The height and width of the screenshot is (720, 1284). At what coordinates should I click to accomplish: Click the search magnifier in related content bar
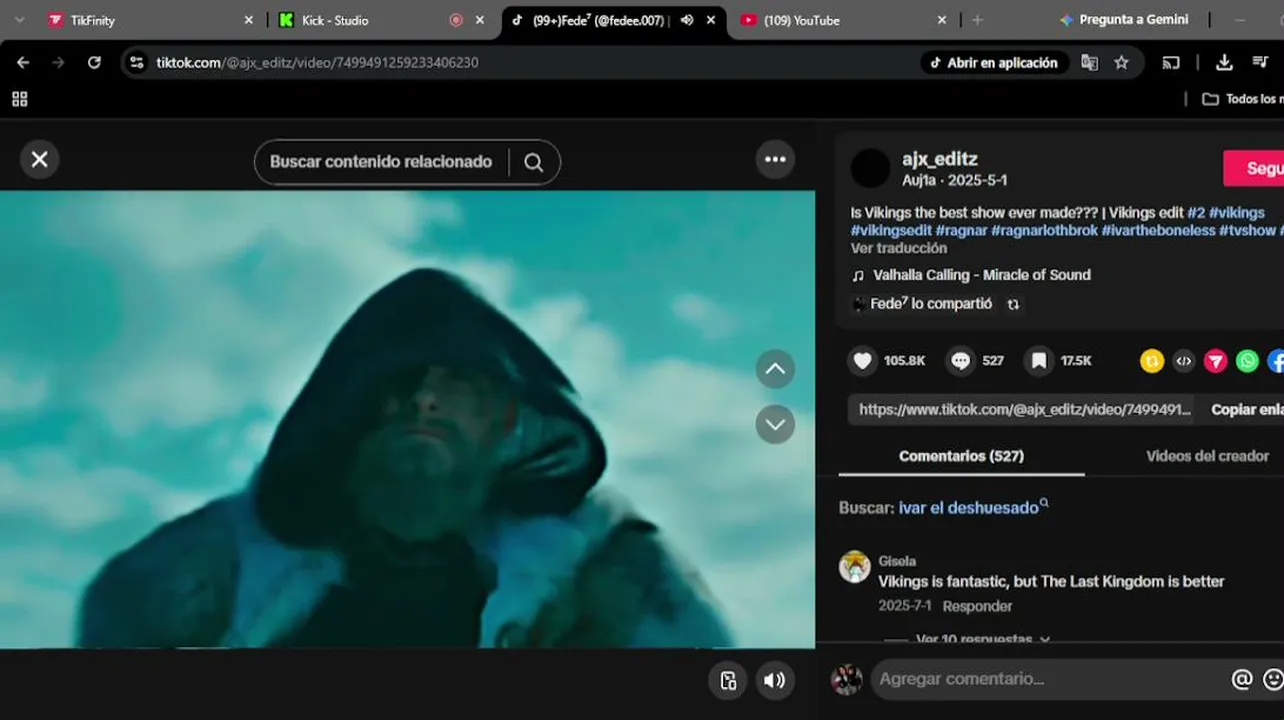tap(534, 162)
